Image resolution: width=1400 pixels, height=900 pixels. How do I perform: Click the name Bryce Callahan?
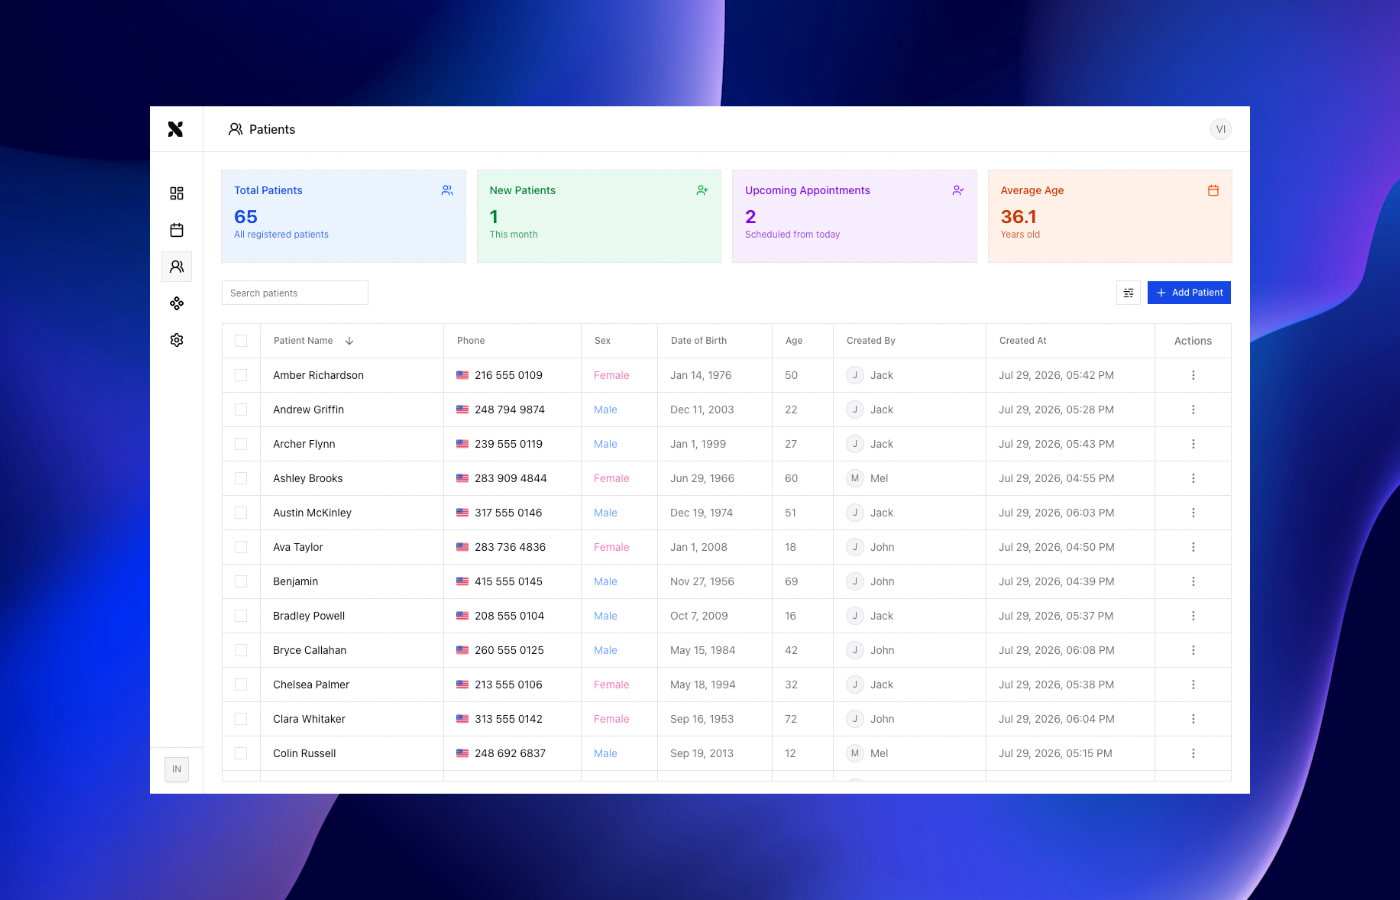(310, 650)
